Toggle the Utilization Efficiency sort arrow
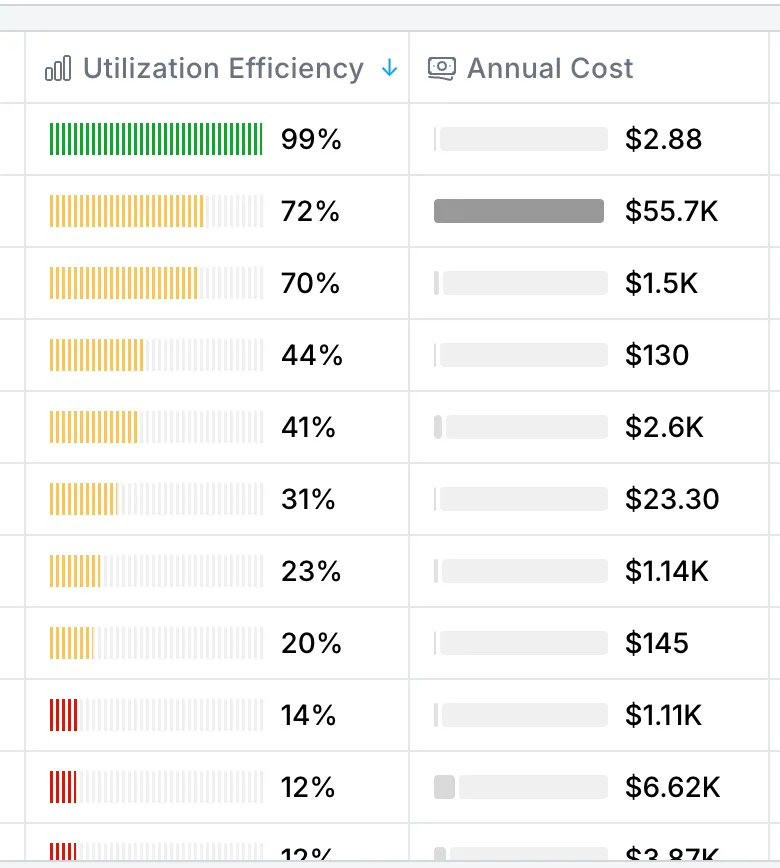The width and height of the screenshot is (780, 868). point(390,68)
